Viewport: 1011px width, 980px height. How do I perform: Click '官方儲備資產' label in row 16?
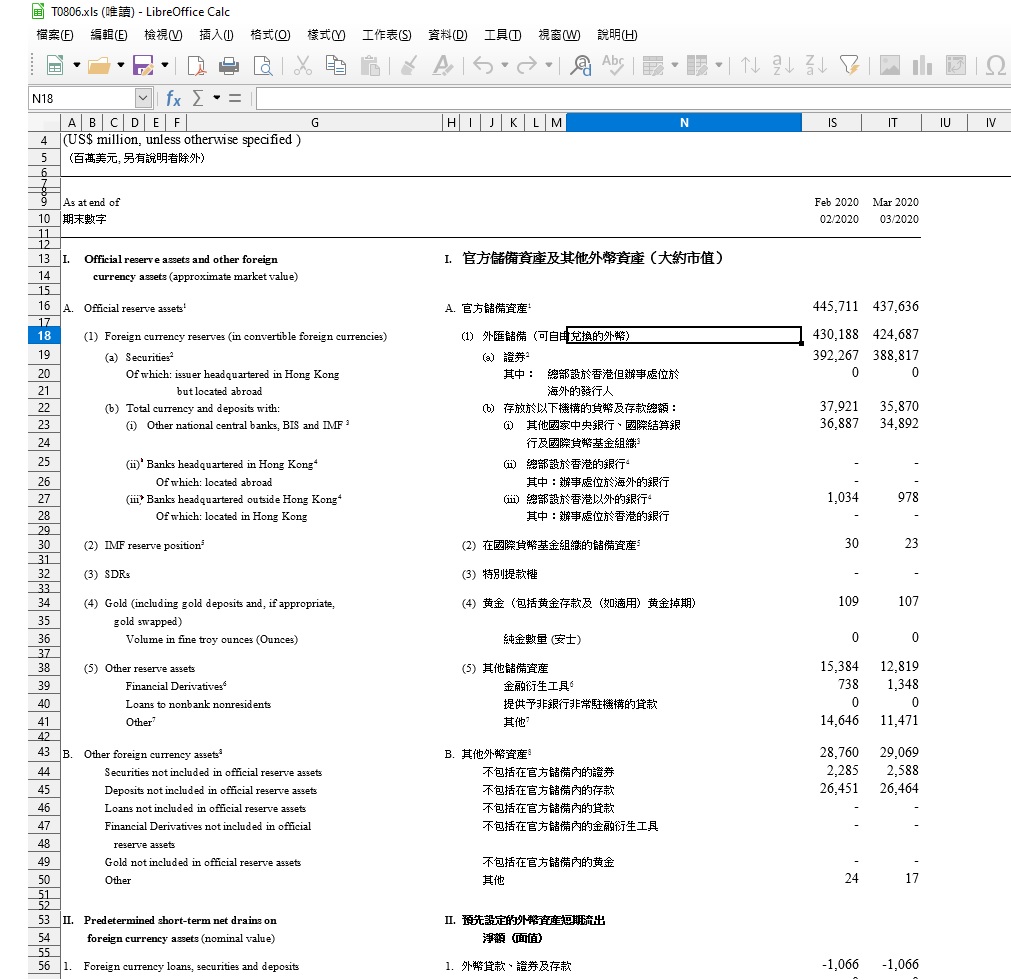pyautogui.click(x=496, y=308)
